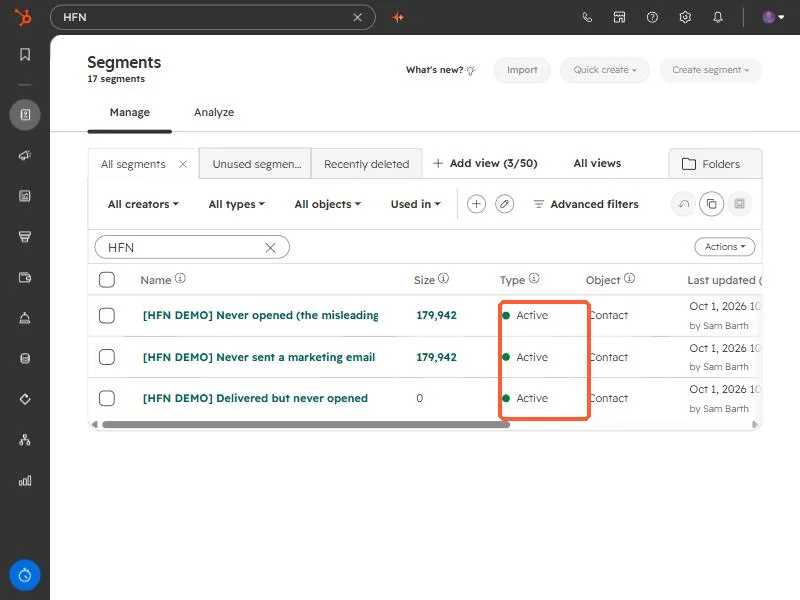
Task: Open the Quick create dropdown
Action: pos(605,70)
